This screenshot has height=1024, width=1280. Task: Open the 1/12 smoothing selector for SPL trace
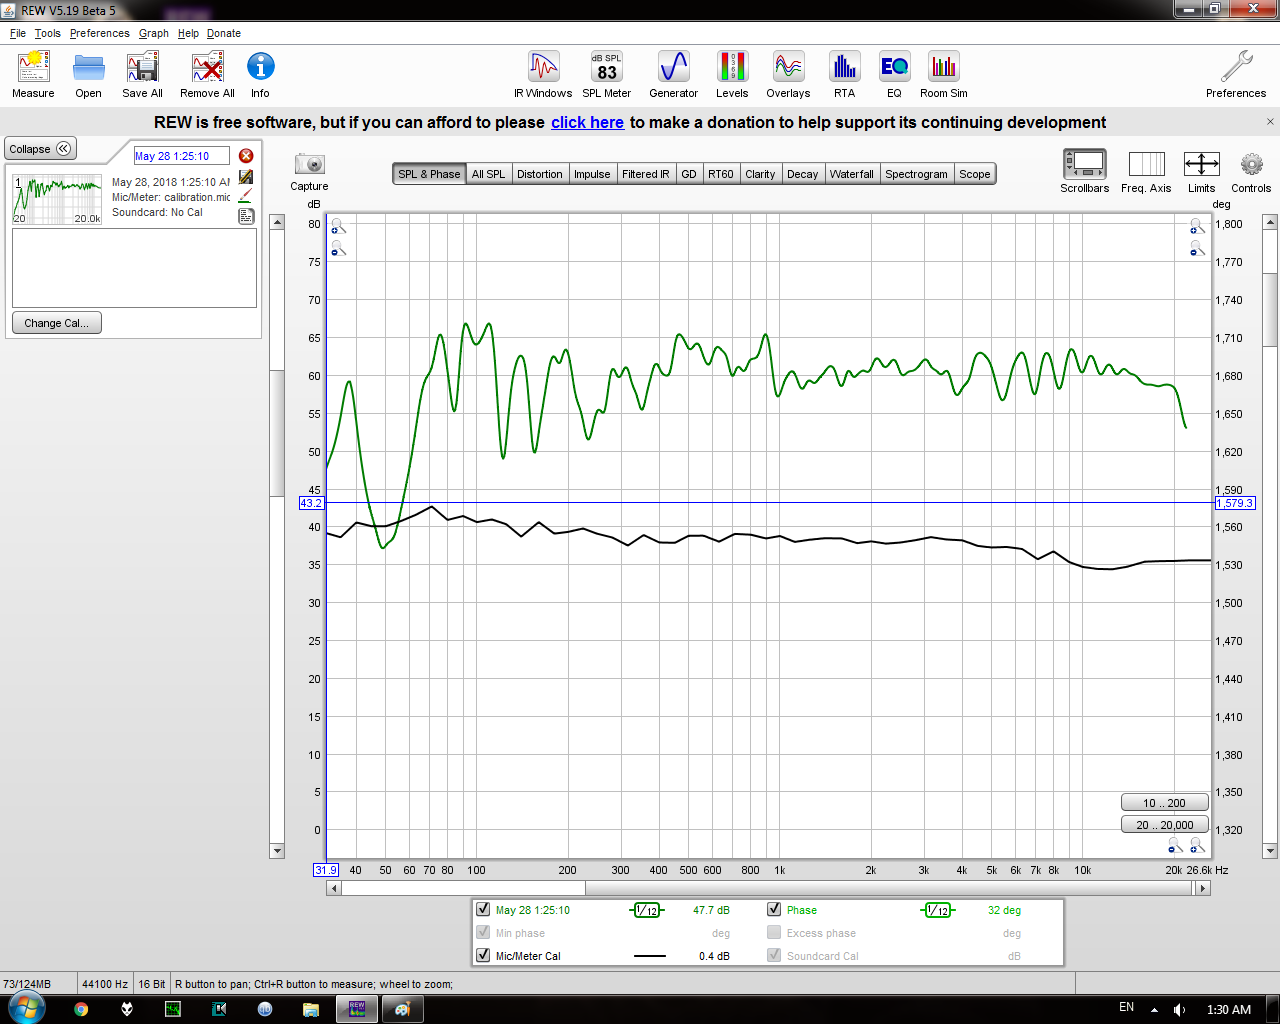pos(647,910)
